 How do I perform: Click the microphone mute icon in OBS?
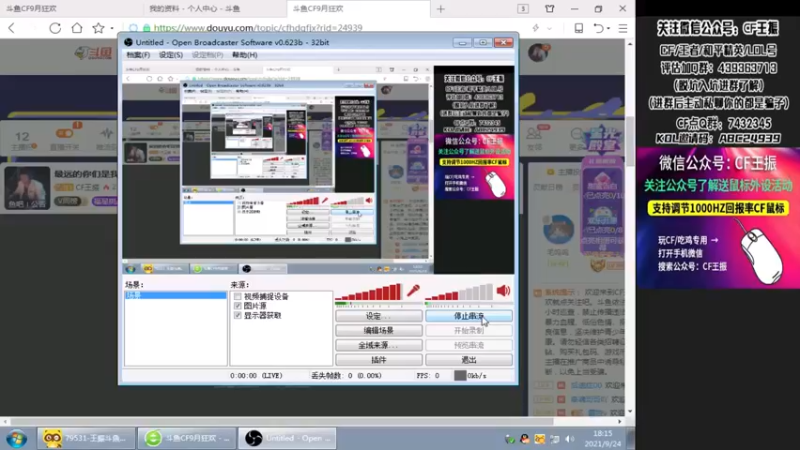coord(413,291)
